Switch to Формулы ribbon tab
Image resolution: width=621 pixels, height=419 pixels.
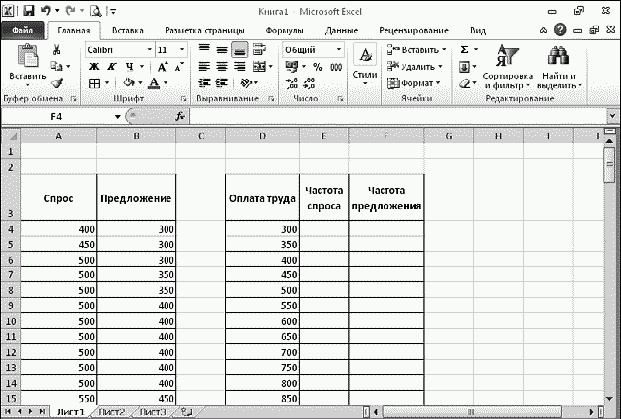point(285,30)
